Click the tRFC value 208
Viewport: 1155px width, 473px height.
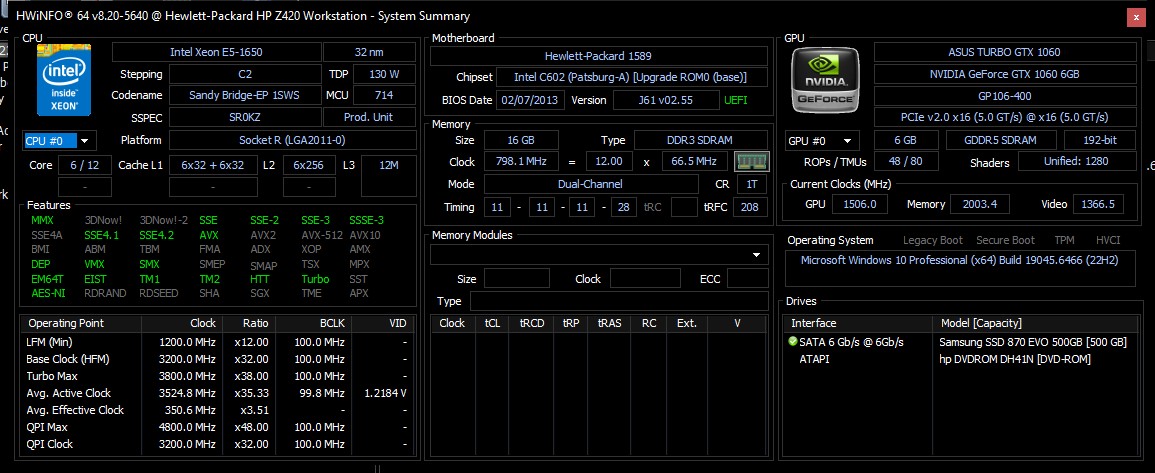(x=749, y=207)
